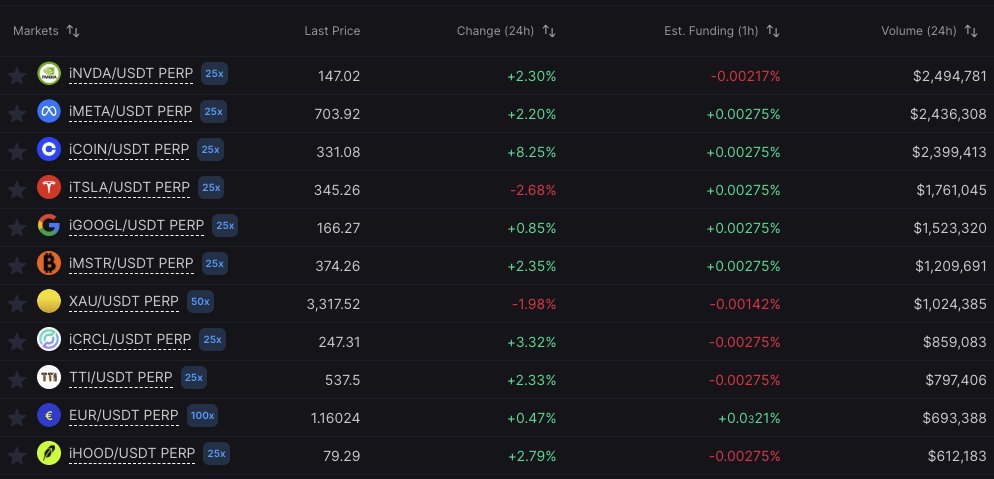Image resolution: width=994 pixels, height=479 pixels.
Task: Click the Change (24h) column header
Action: point(495,31)
